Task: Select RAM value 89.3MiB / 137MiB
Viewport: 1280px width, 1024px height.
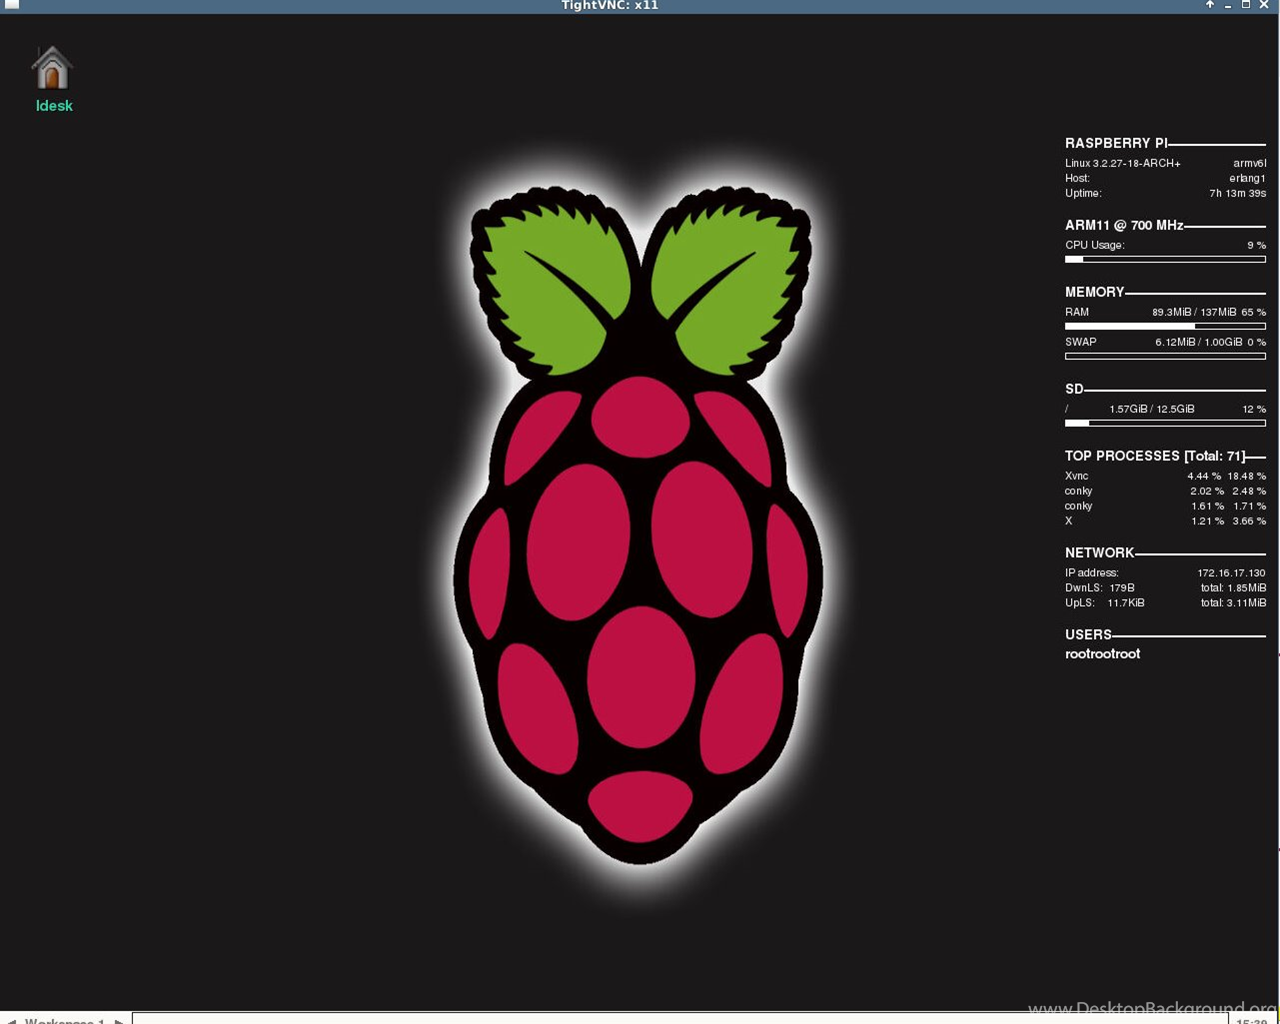Action: [1194, 312]
